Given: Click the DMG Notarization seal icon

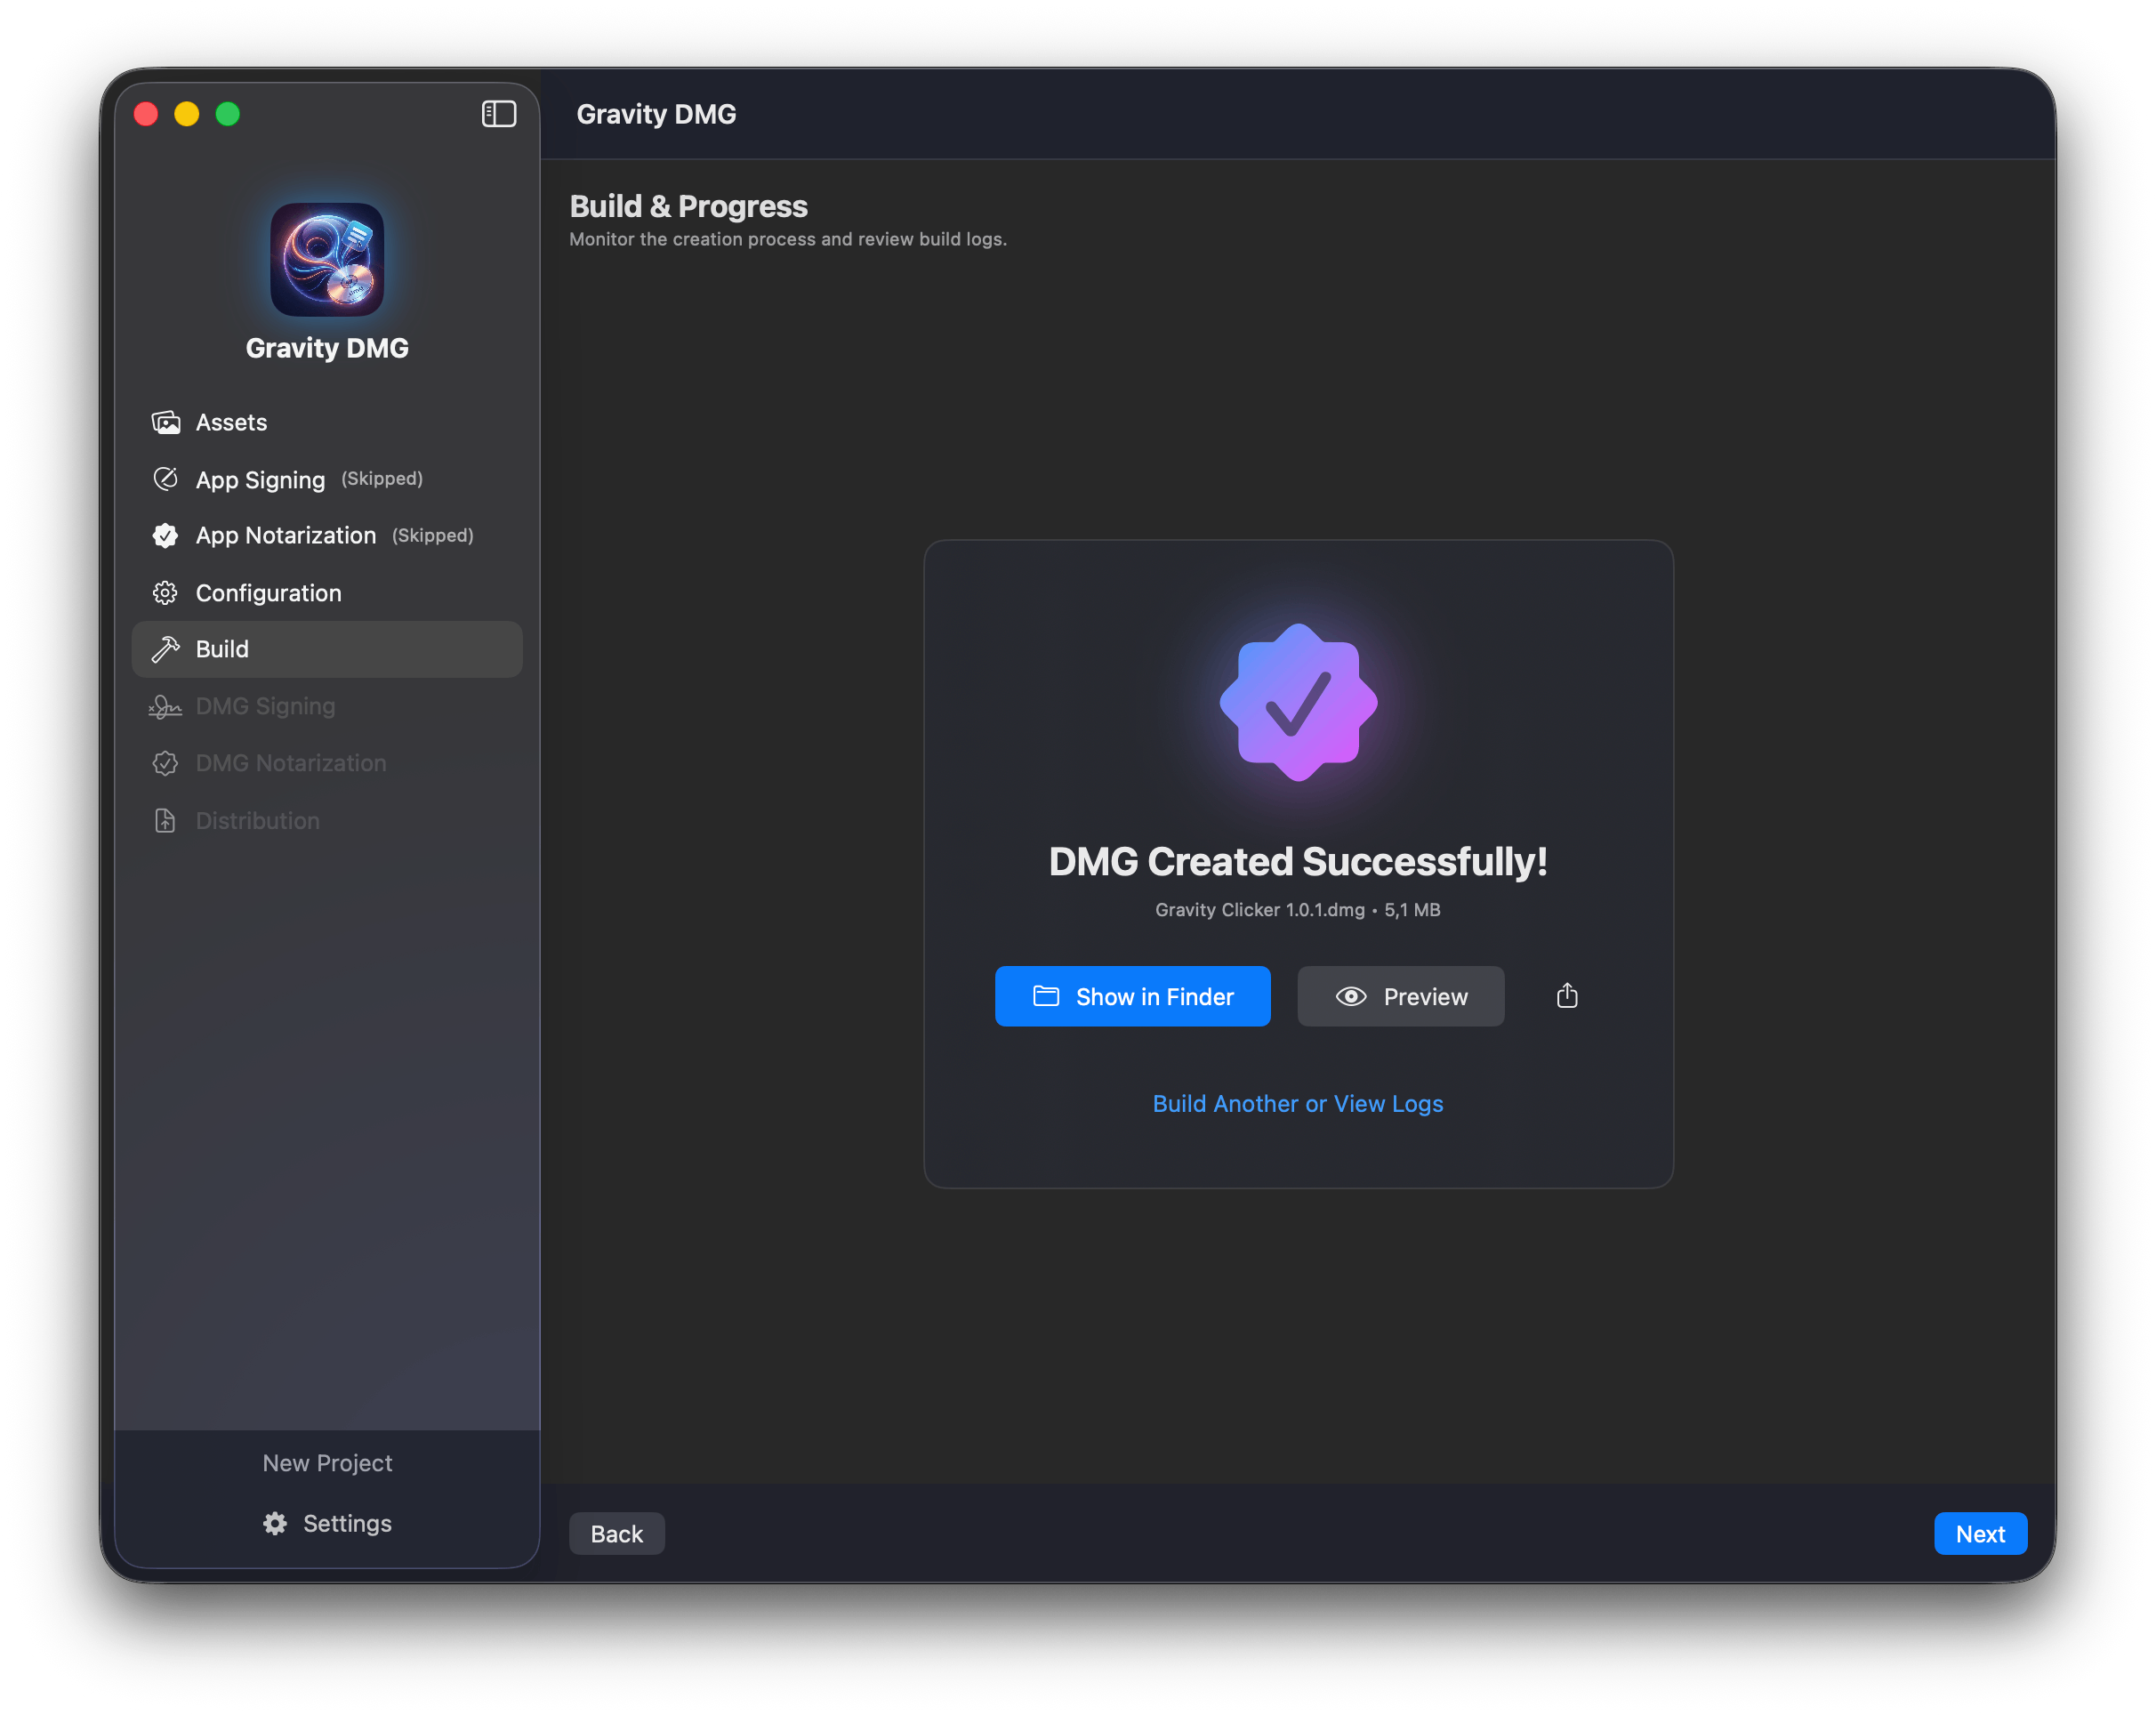Looking at the screenshot, I should coord(166,763).
